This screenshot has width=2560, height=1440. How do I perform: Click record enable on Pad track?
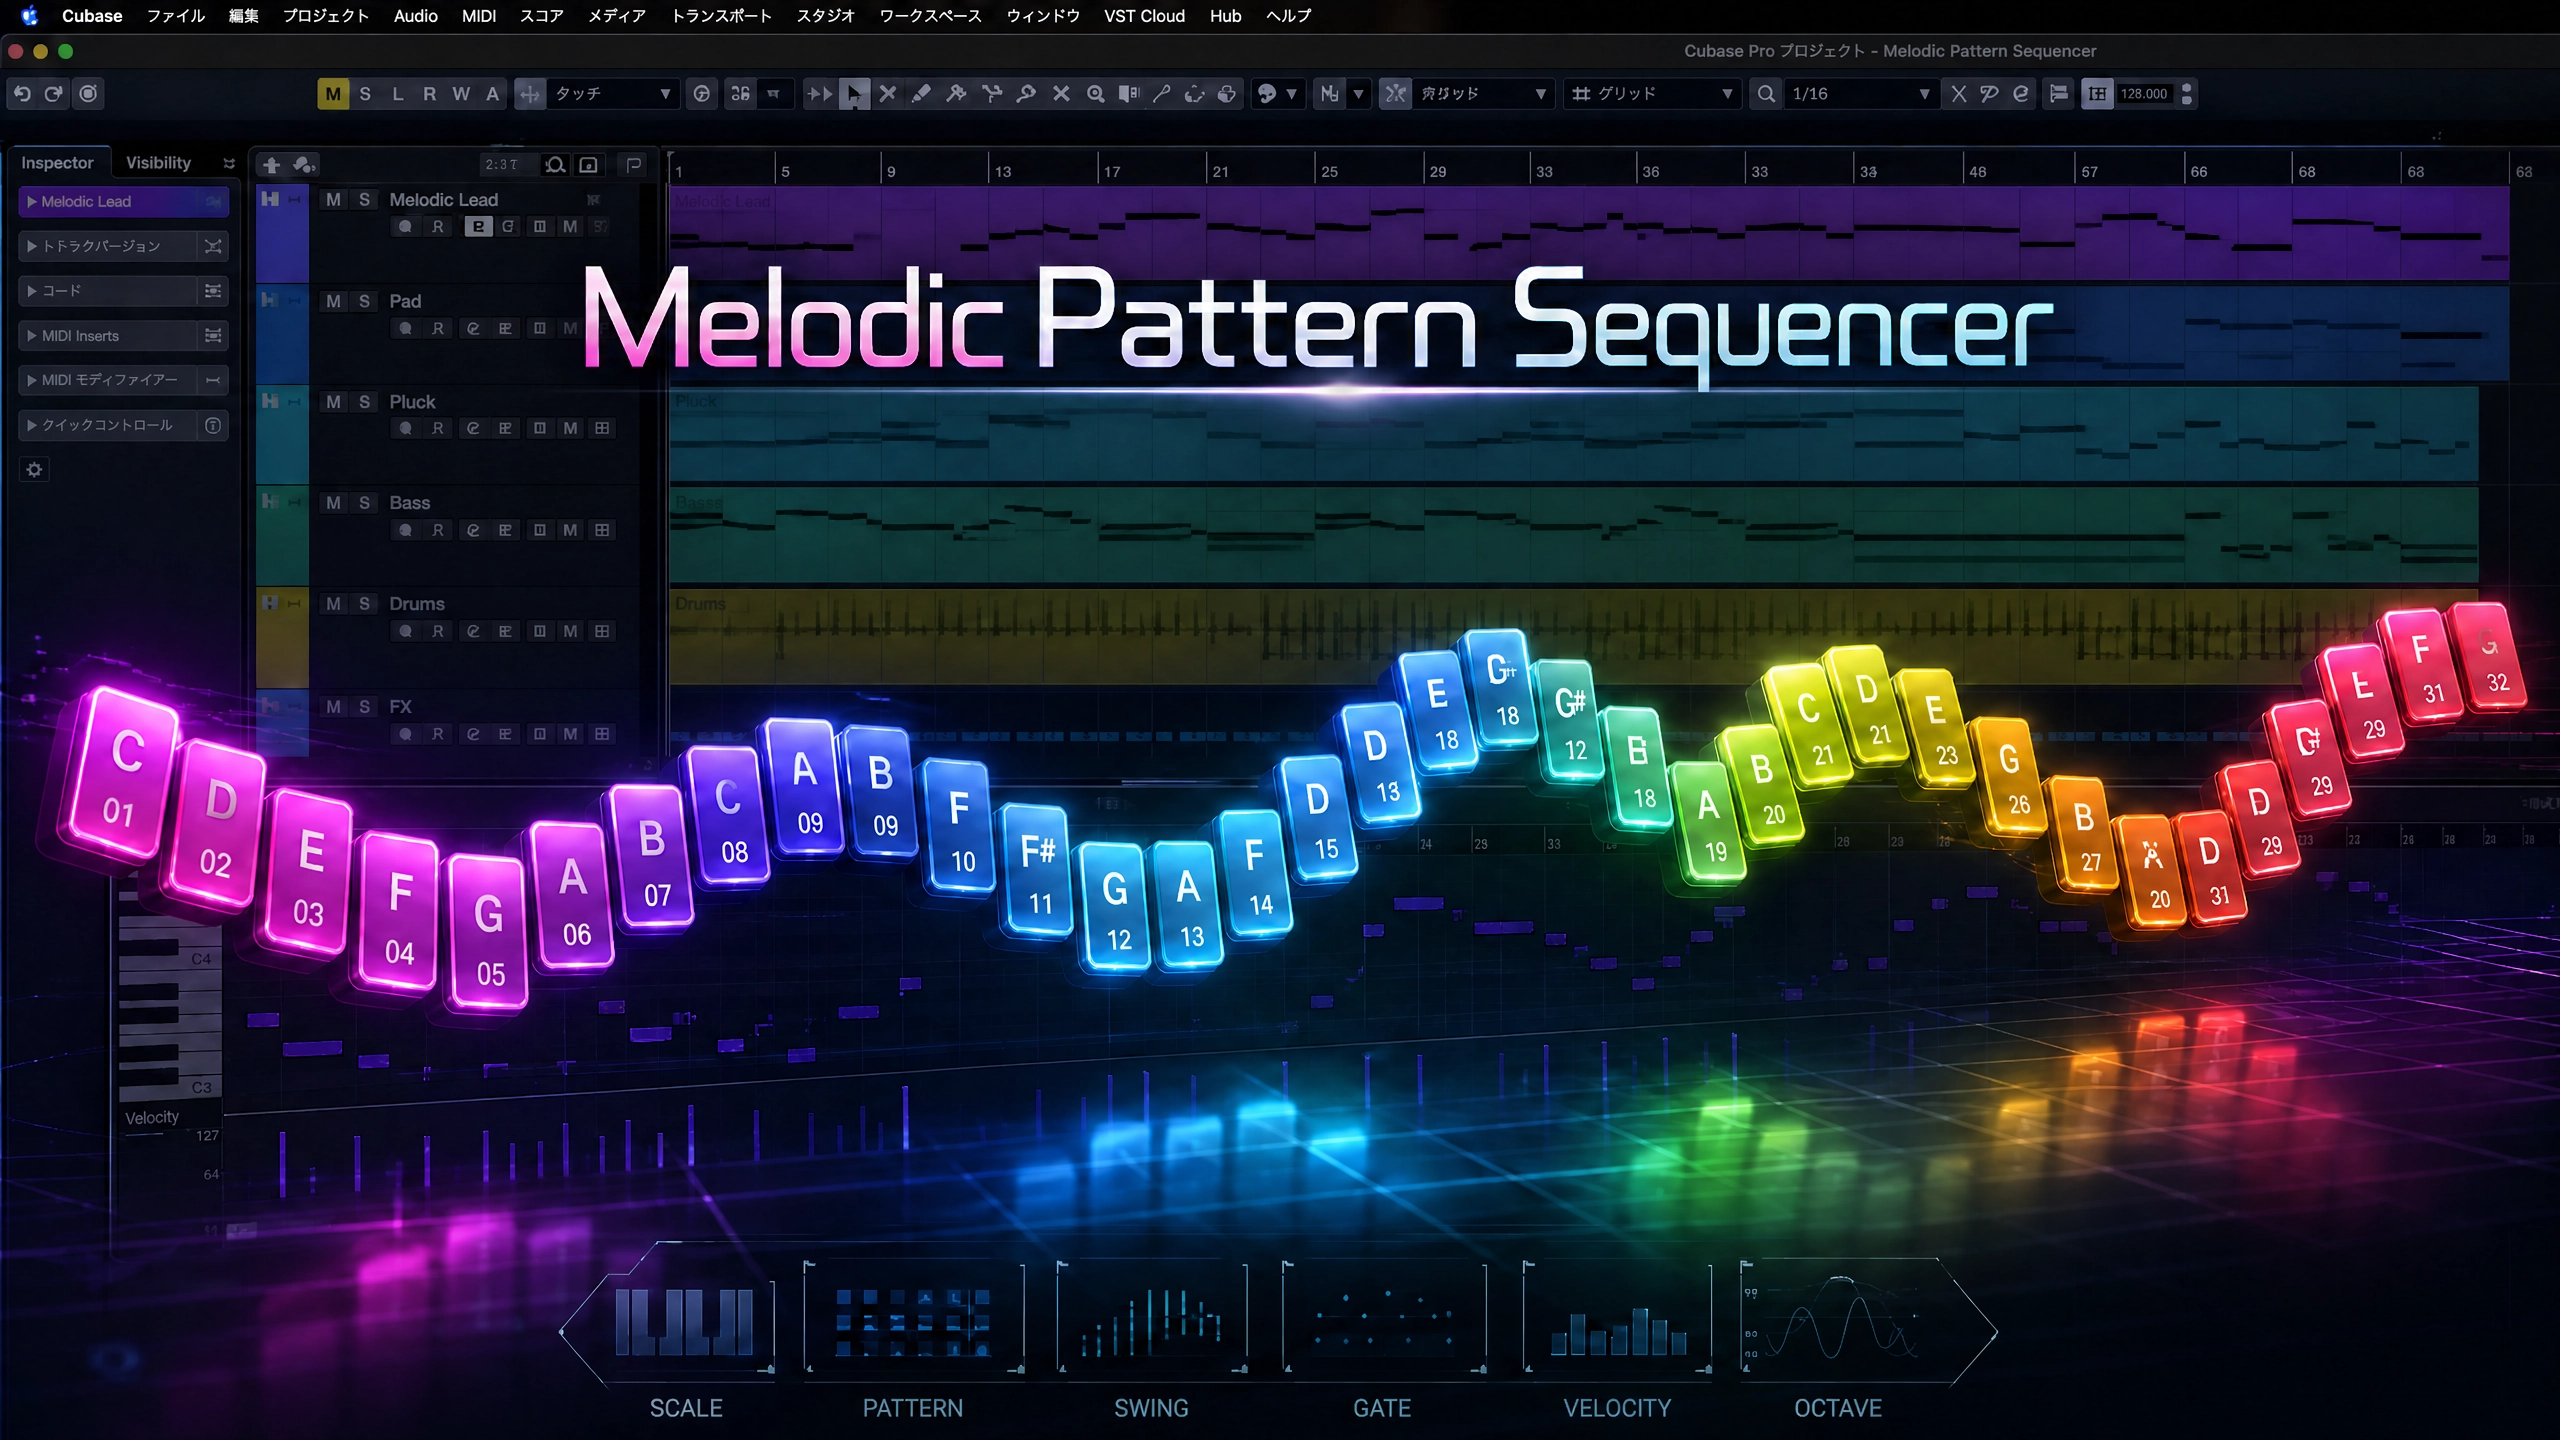pyautogui.click(x=405, y=329)
